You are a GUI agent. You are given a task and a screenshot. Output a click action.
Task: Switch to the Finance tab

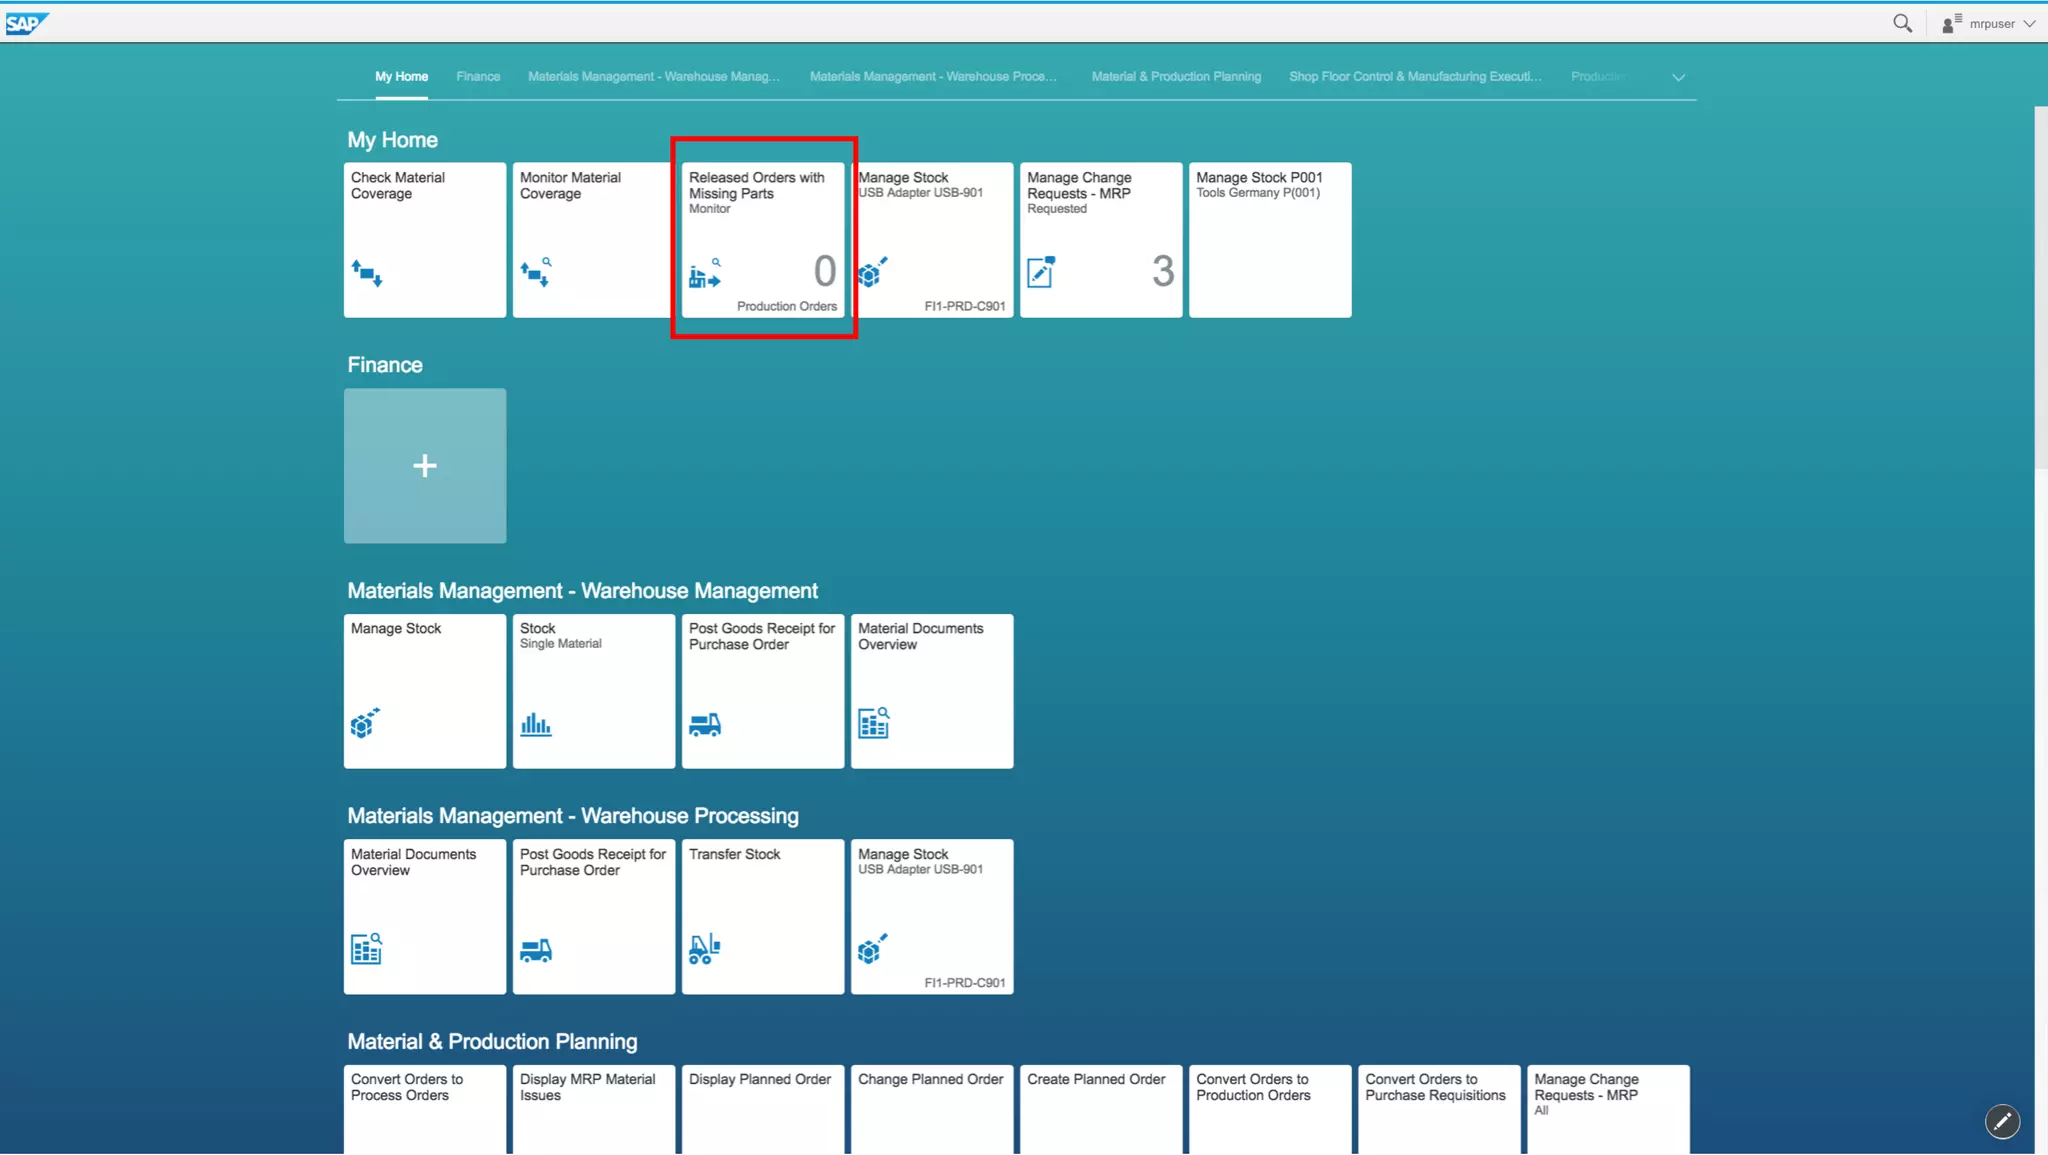(478, 76)
